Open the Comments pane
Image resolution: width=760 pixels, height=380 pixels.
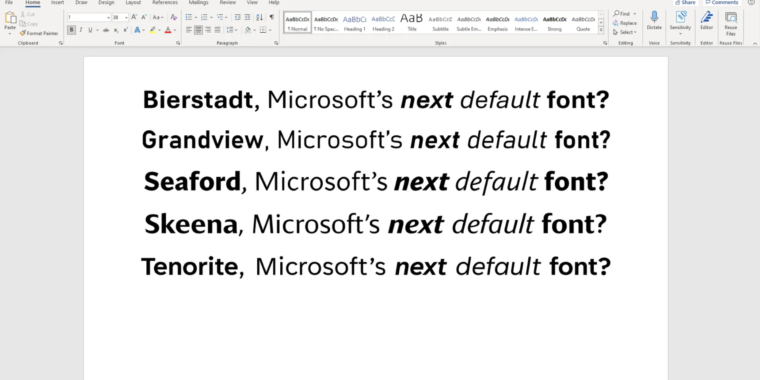click(722, 2)
